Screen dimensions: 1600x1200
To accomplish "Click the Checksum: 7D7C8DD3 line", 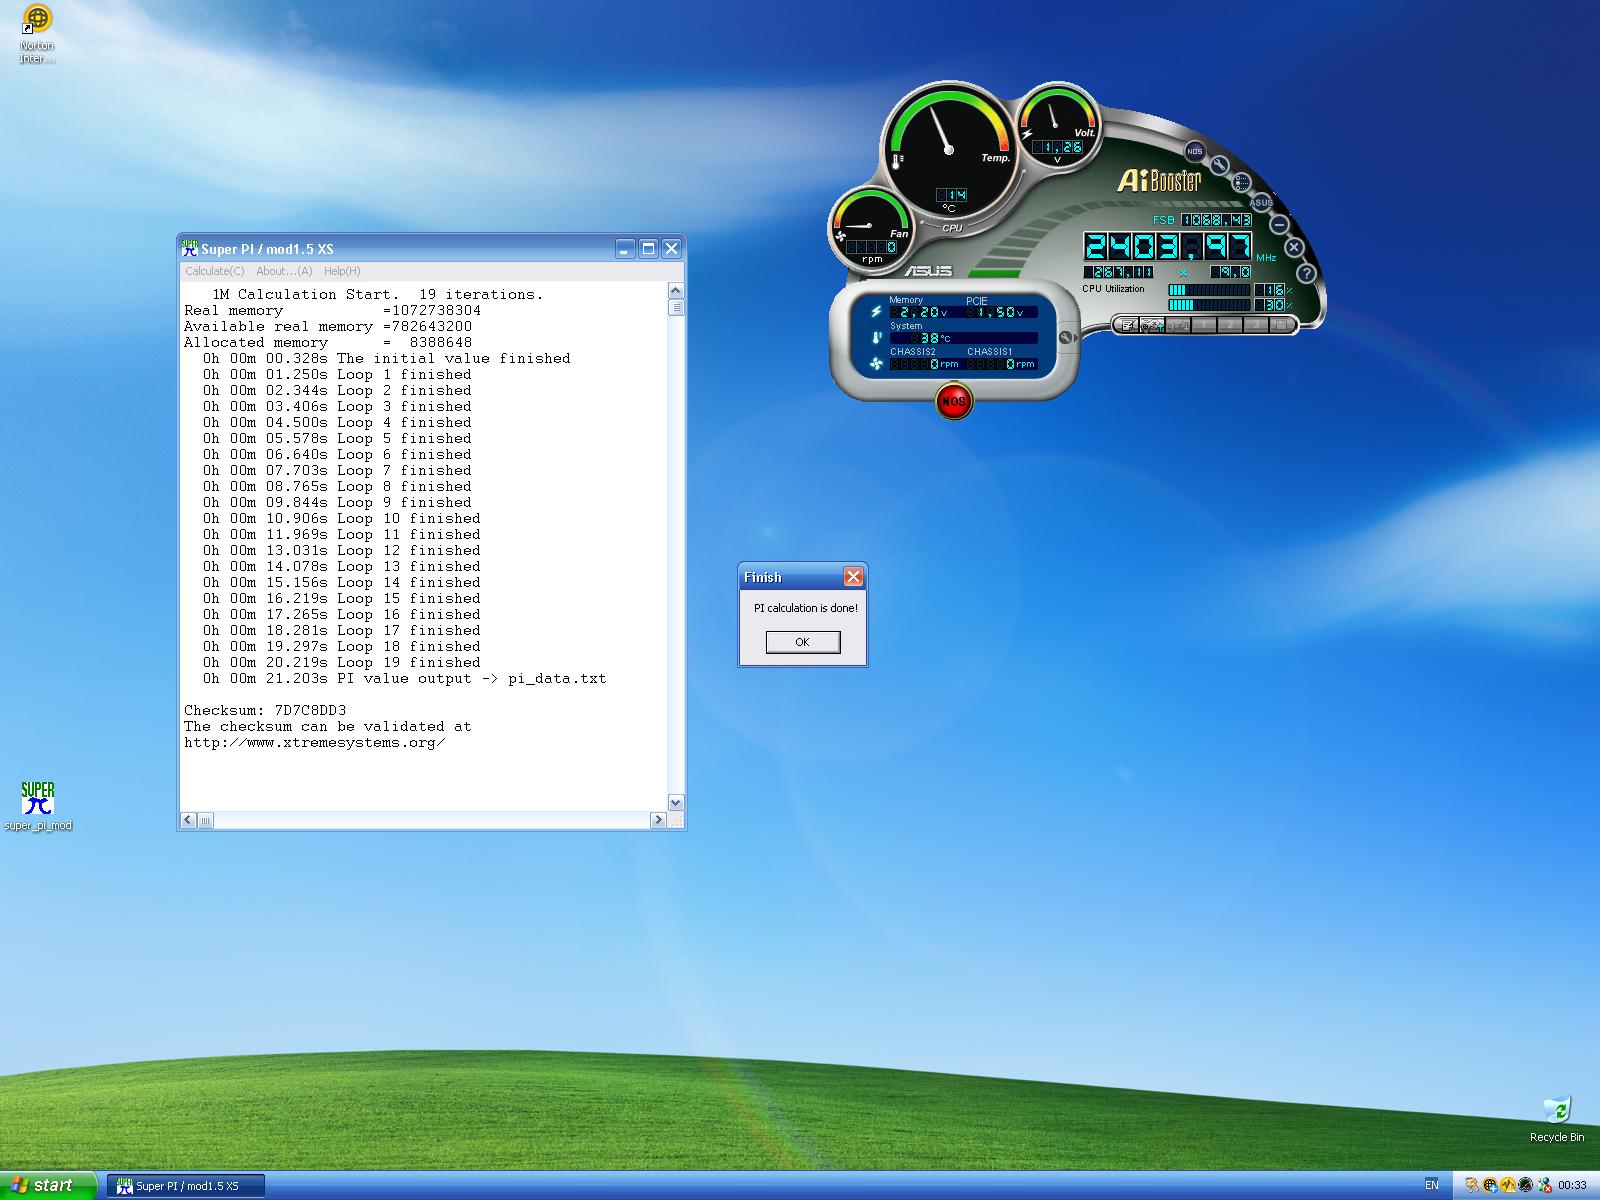I will [x=265, y=711].
